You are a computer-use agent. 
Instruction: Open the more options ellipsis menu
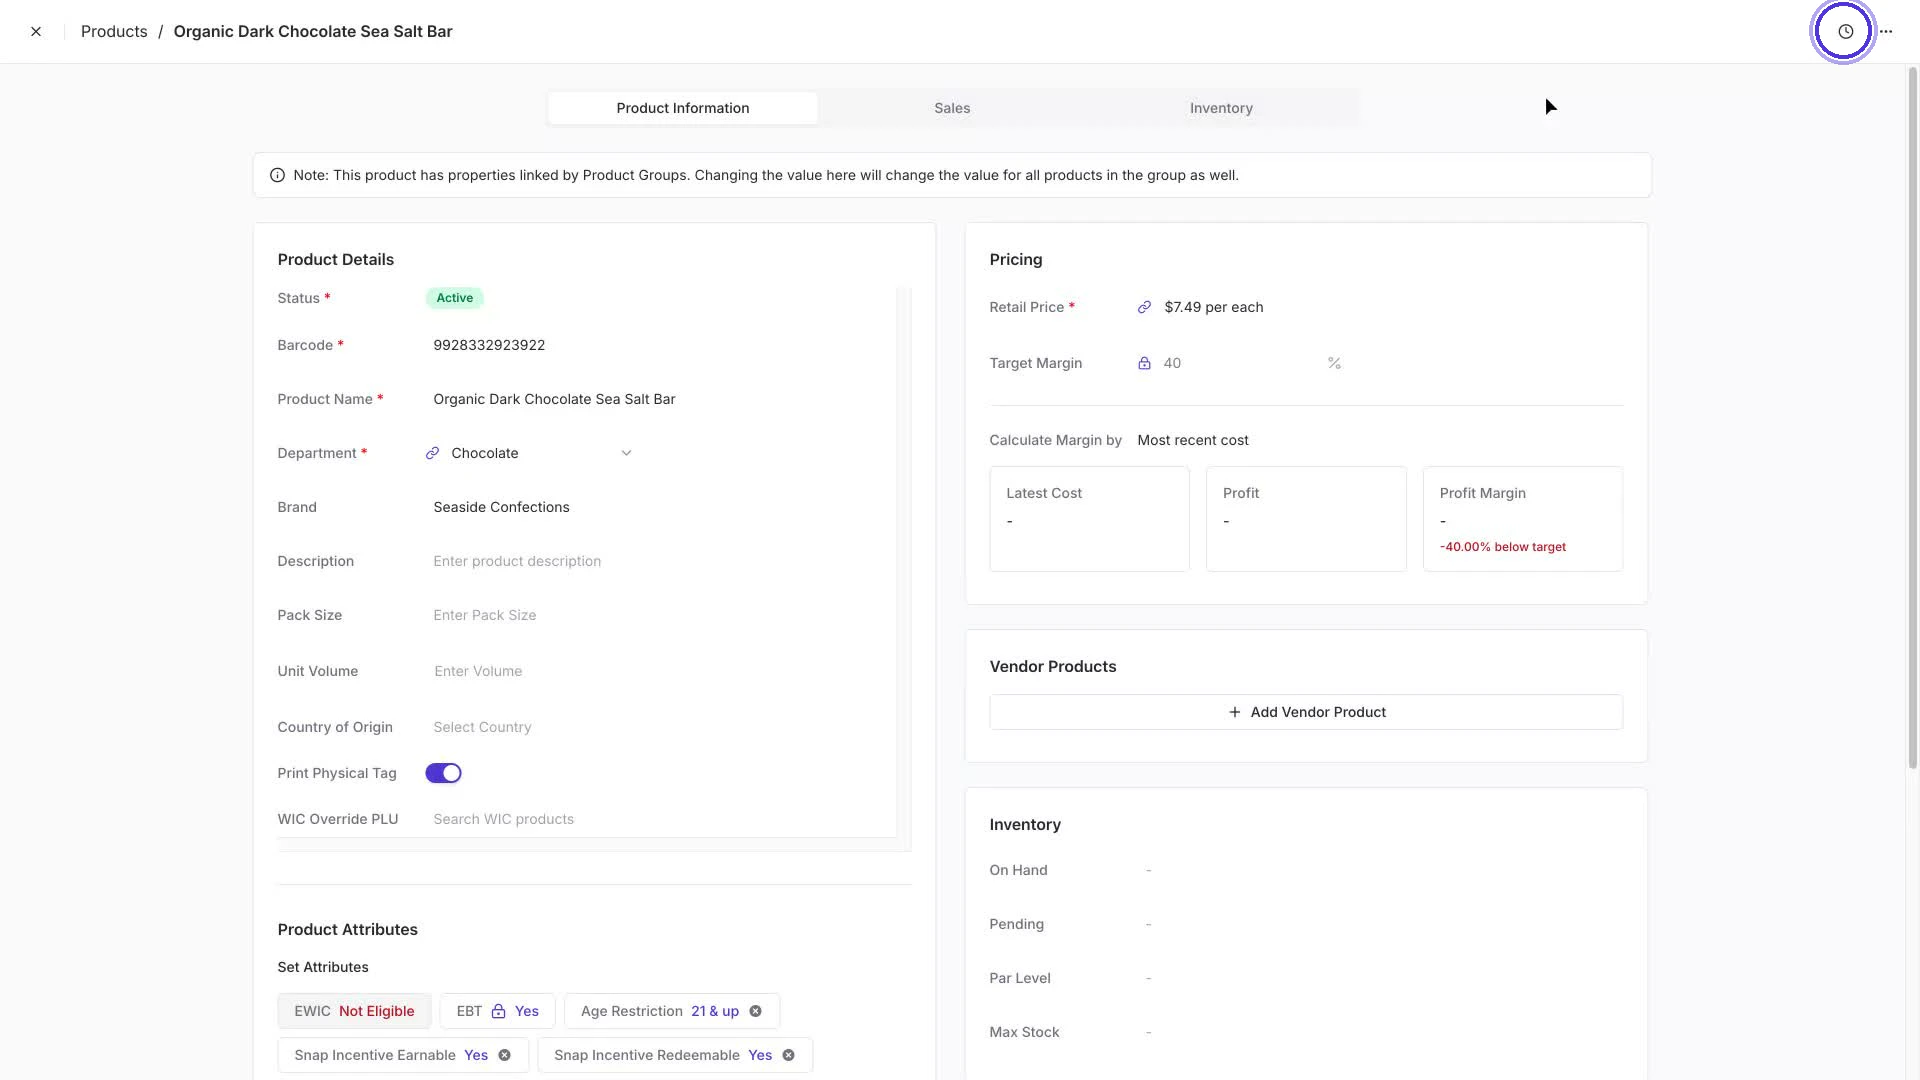tap(1887, 31)
